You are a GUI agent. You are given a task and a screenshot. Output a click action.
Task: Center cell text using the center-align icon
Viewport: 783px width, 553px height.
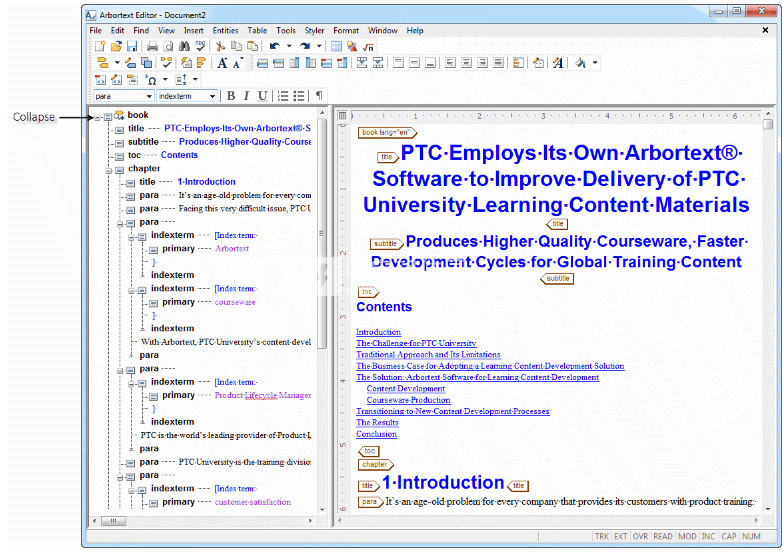click(x=466, y=63)
